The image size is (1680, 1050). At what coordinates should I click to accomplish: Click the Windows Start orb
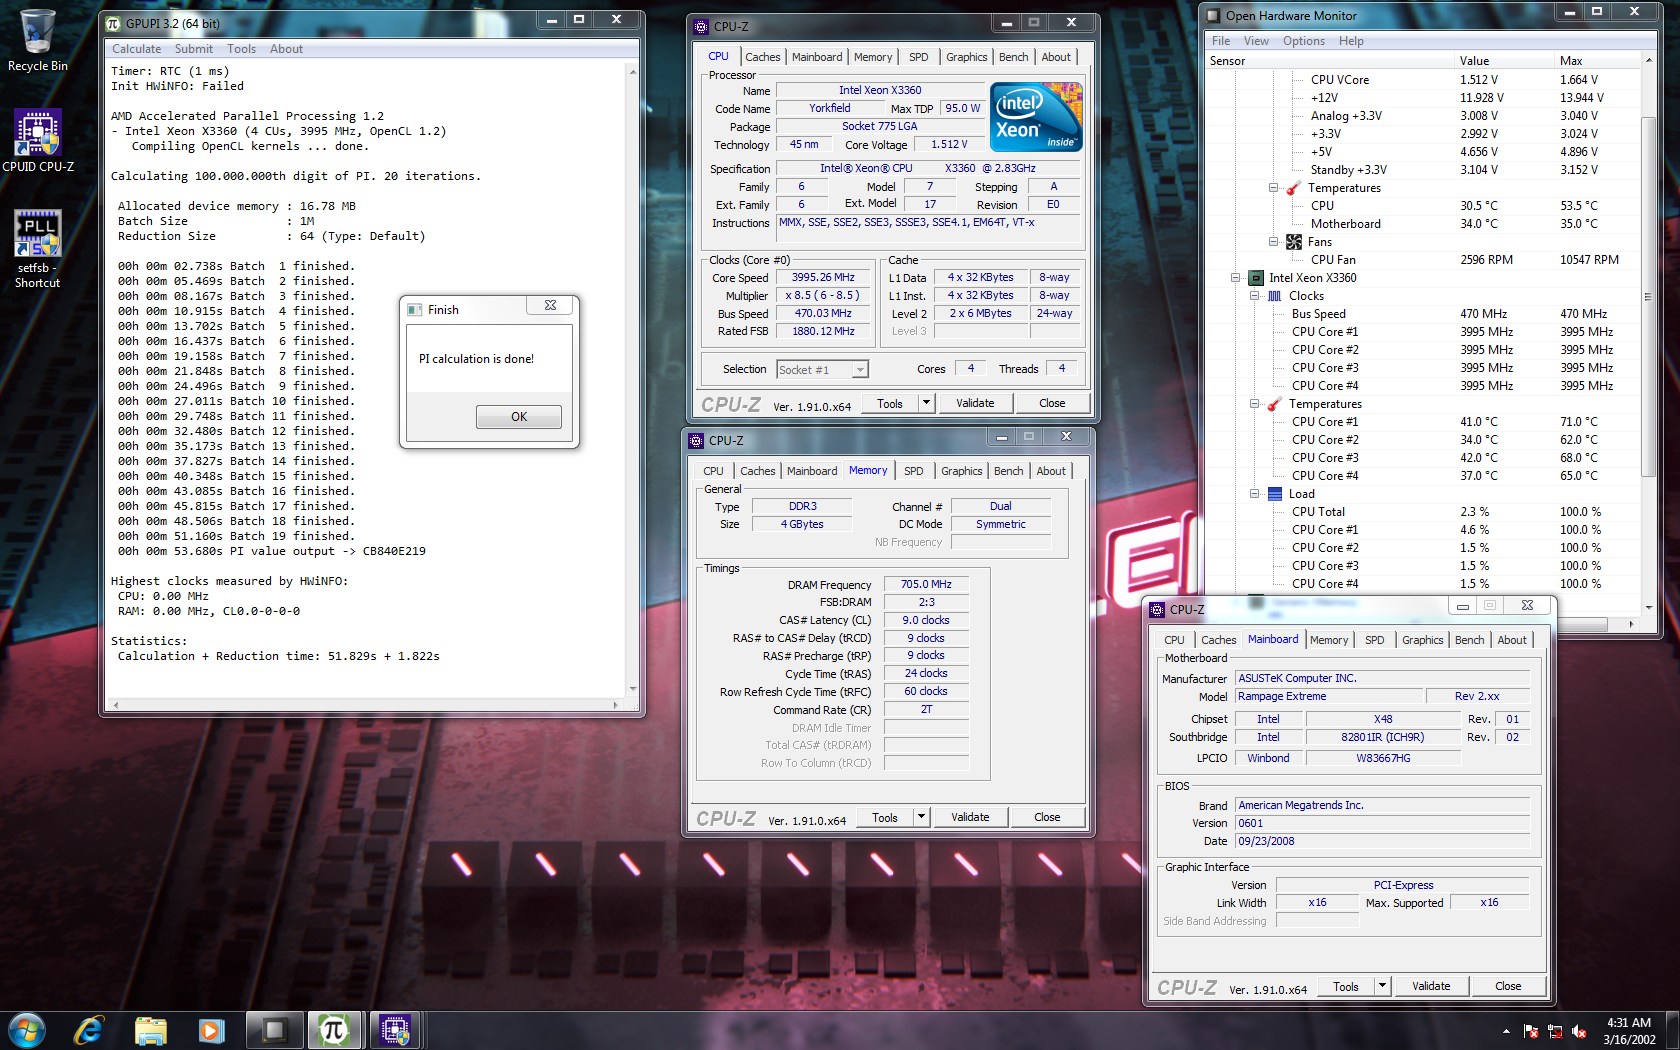point(26,1030)
